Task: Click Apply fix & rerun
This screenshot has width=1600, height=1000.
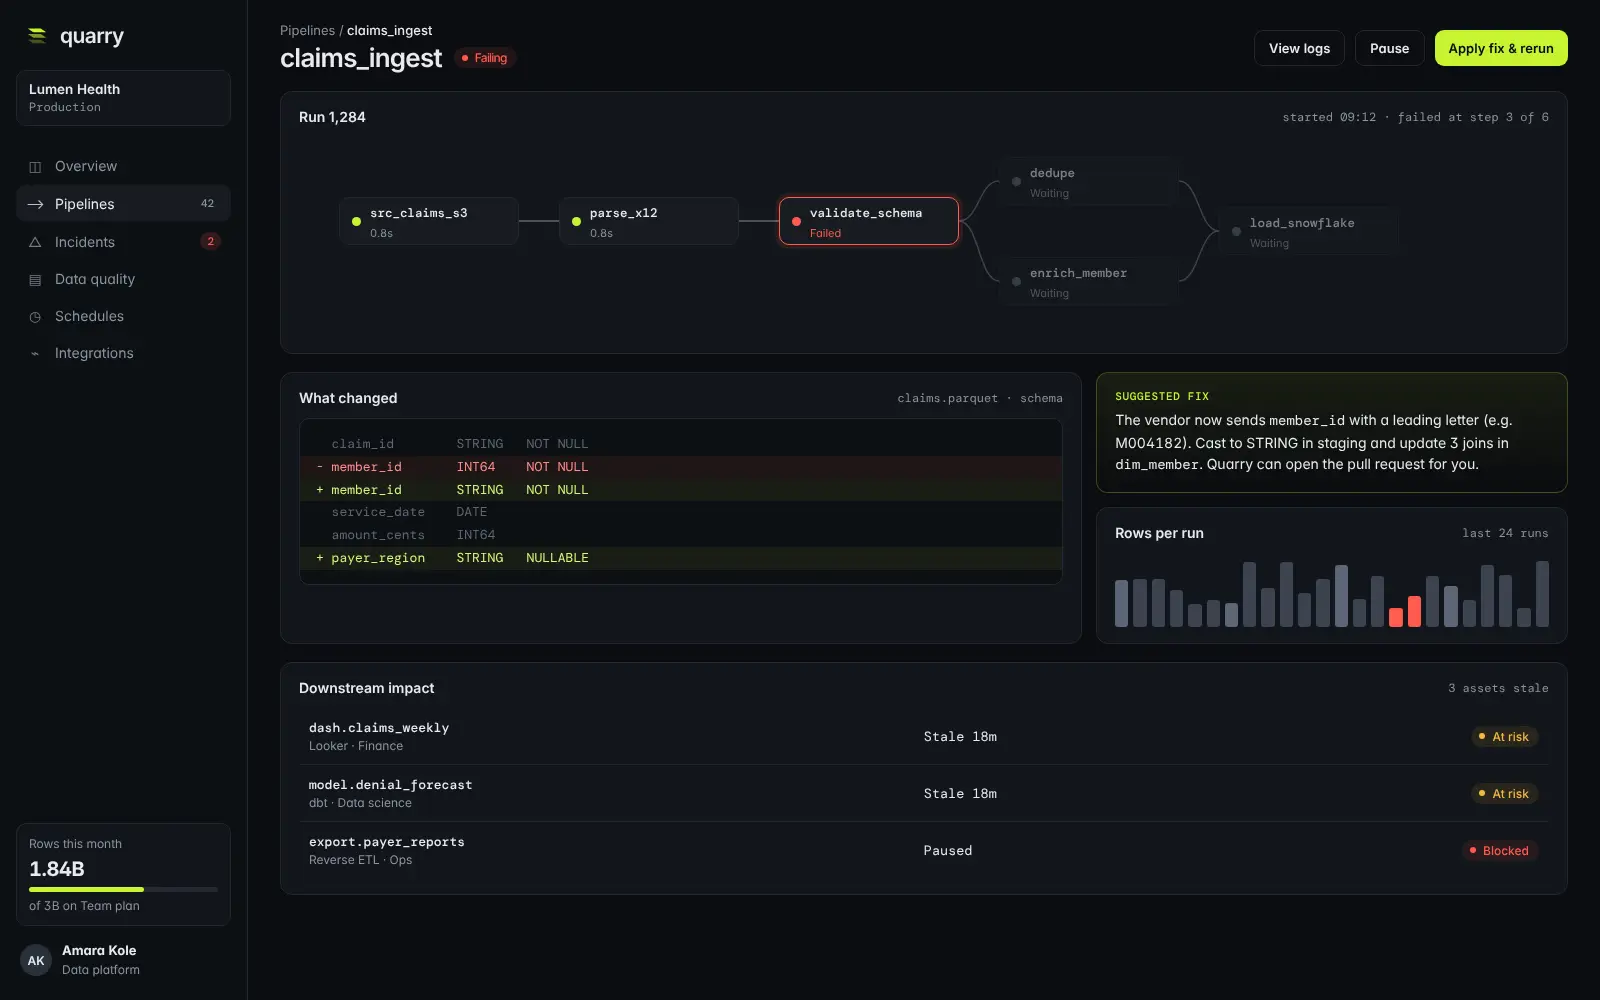Action: pos(1501,48)
